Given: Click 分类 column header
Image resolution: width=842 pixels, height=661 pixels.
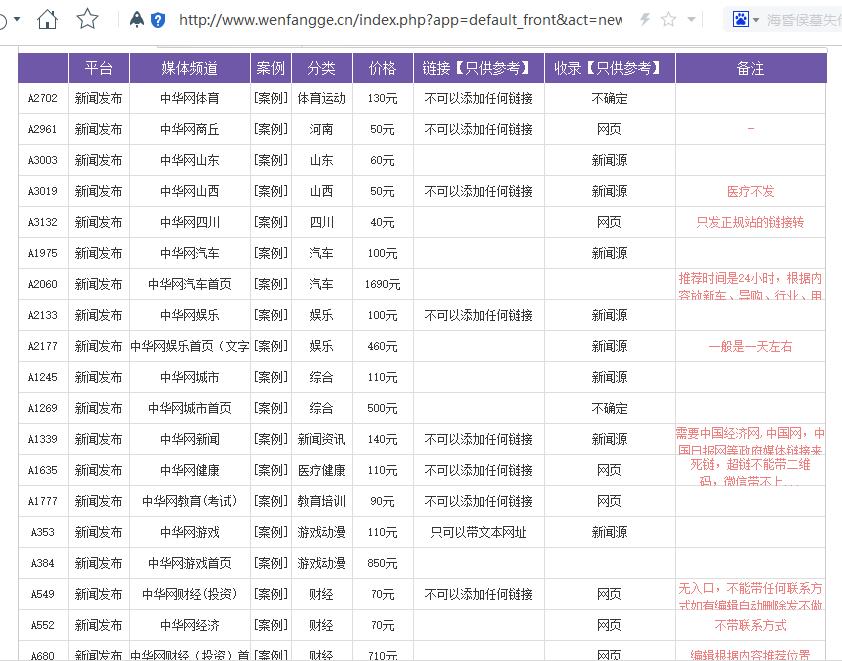Looking at the screenshot, I should tap(322, 68).
